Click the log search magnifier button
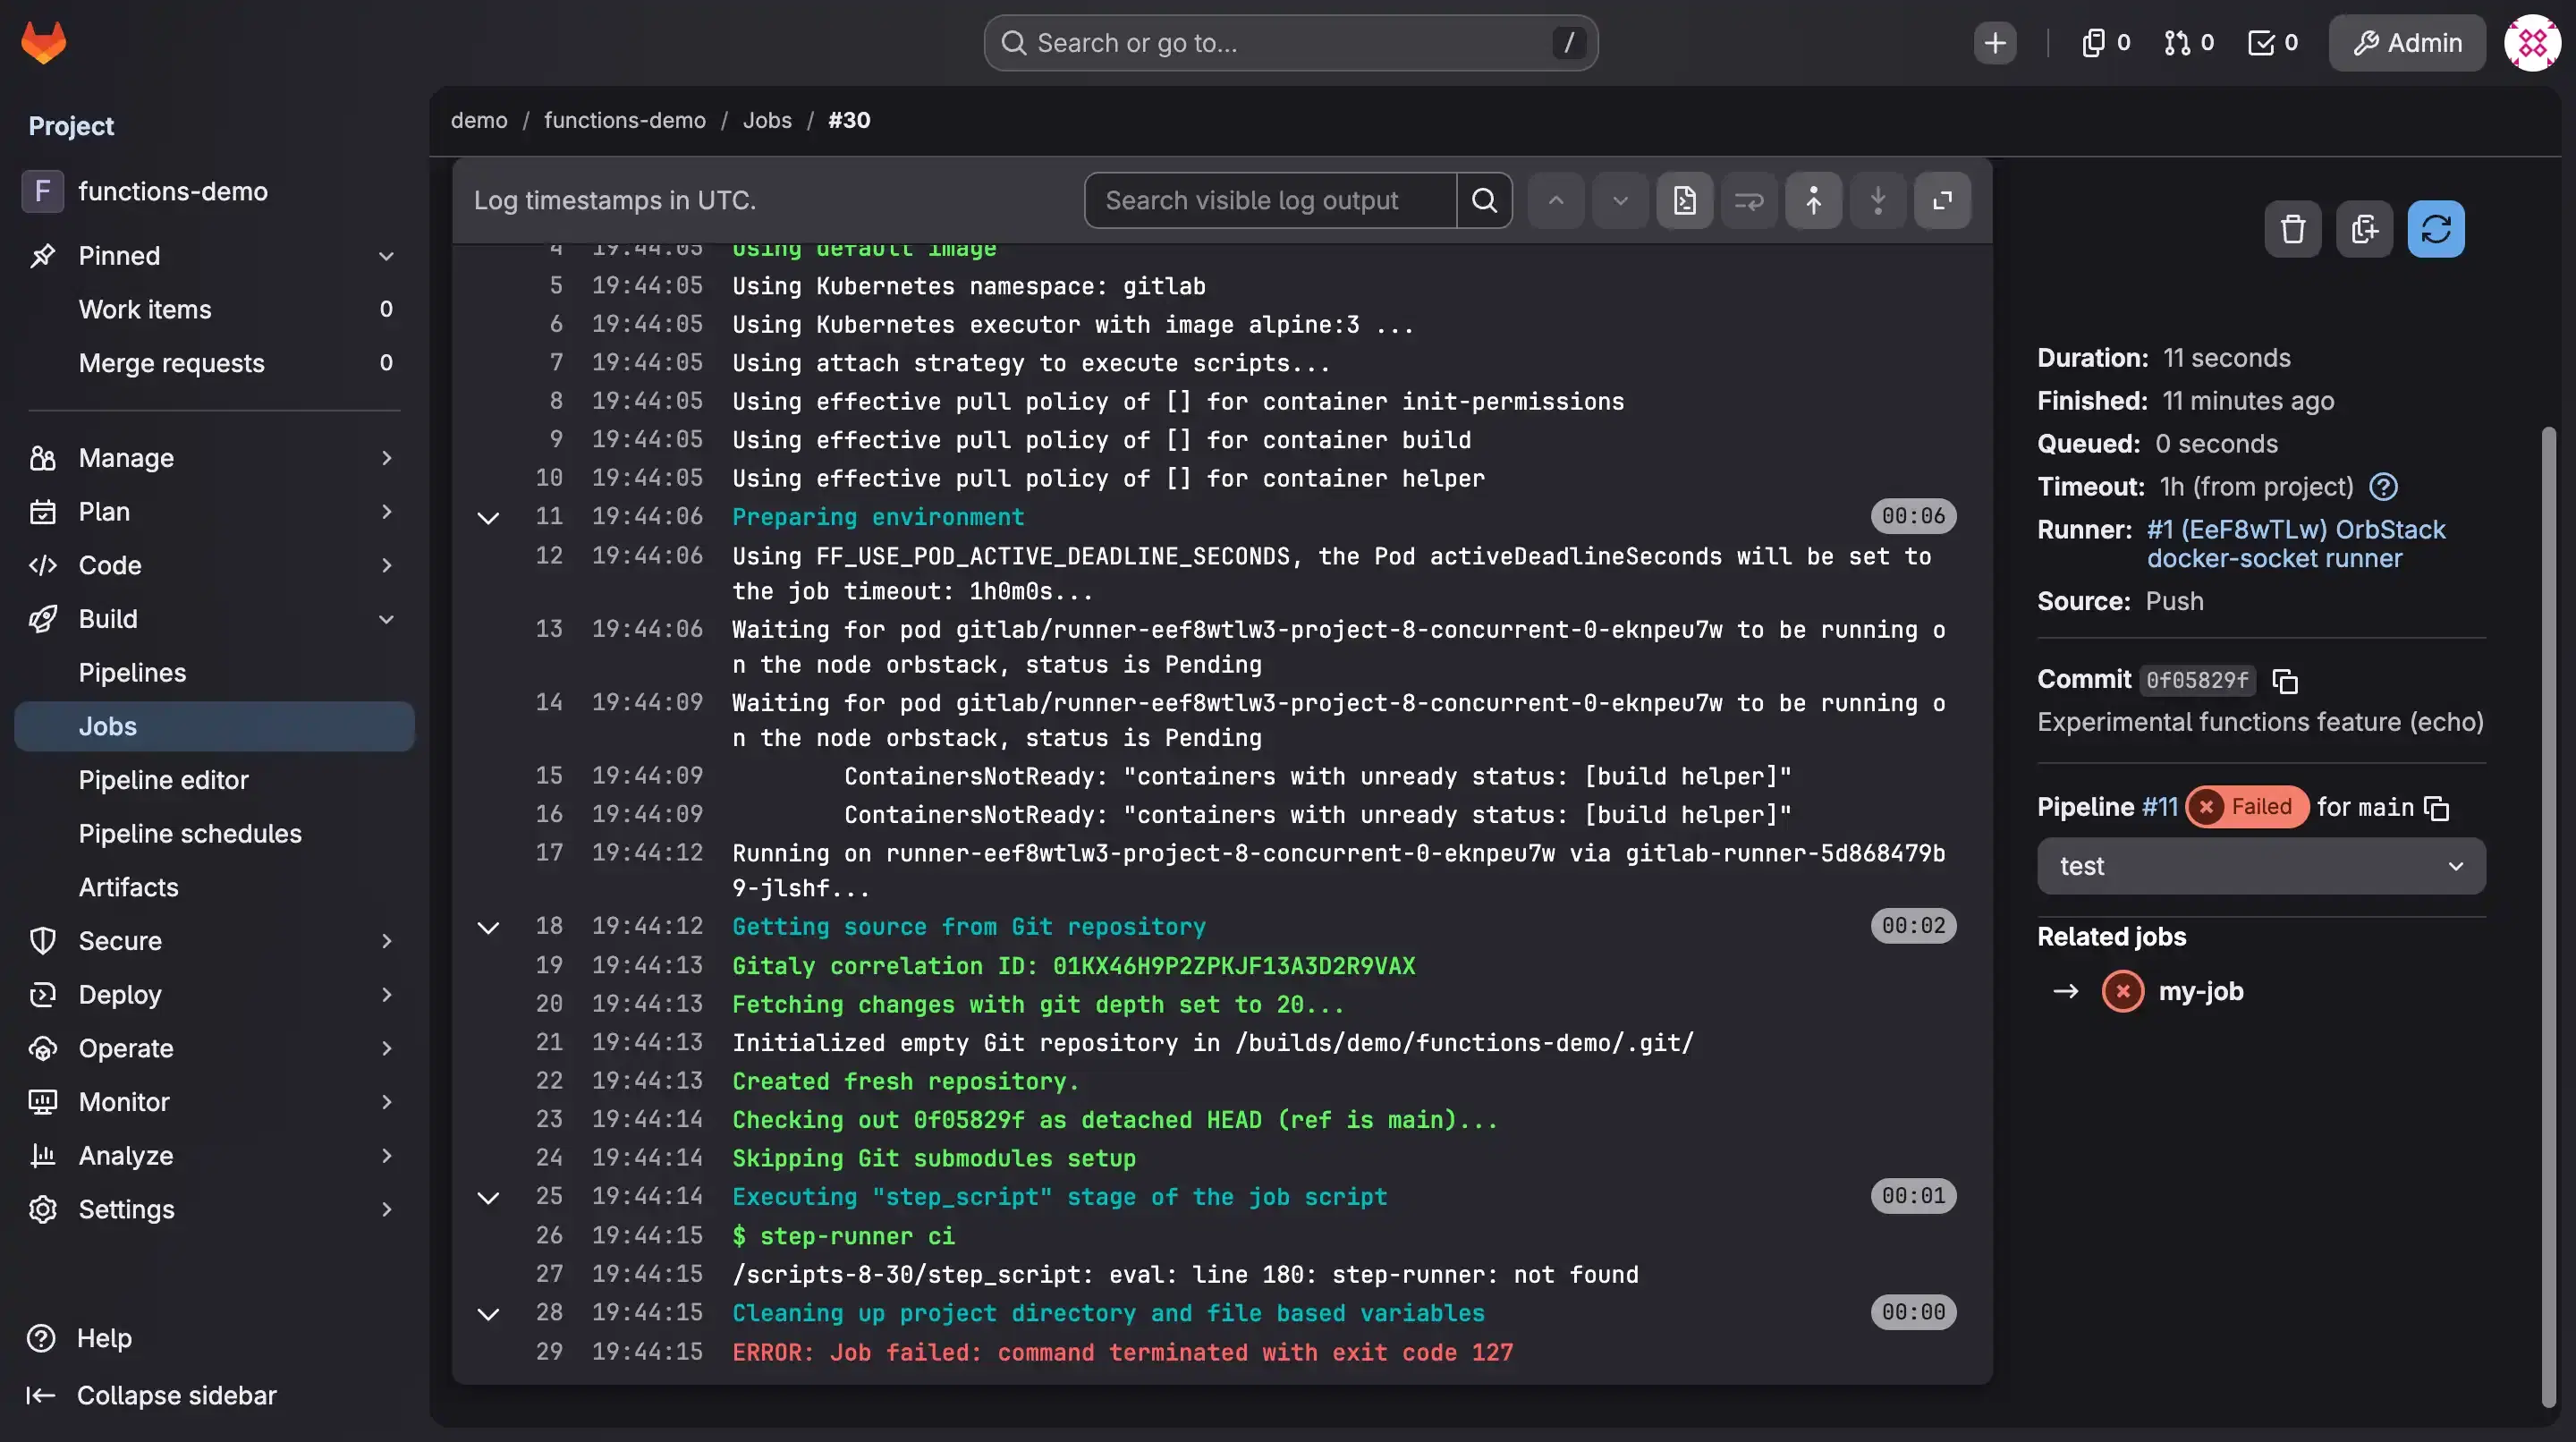 [x=1484, y=200]
